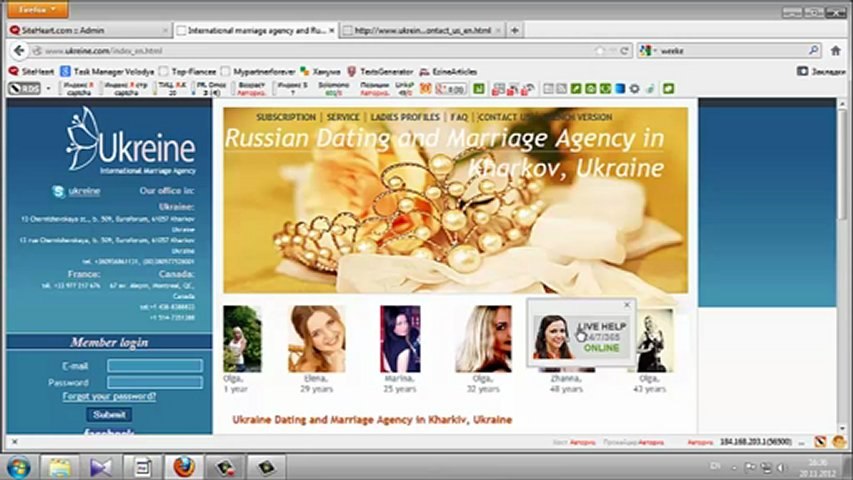Open Mypartnerforever bookmark
This screenshot has height=480, width=853.
(258, 71)
